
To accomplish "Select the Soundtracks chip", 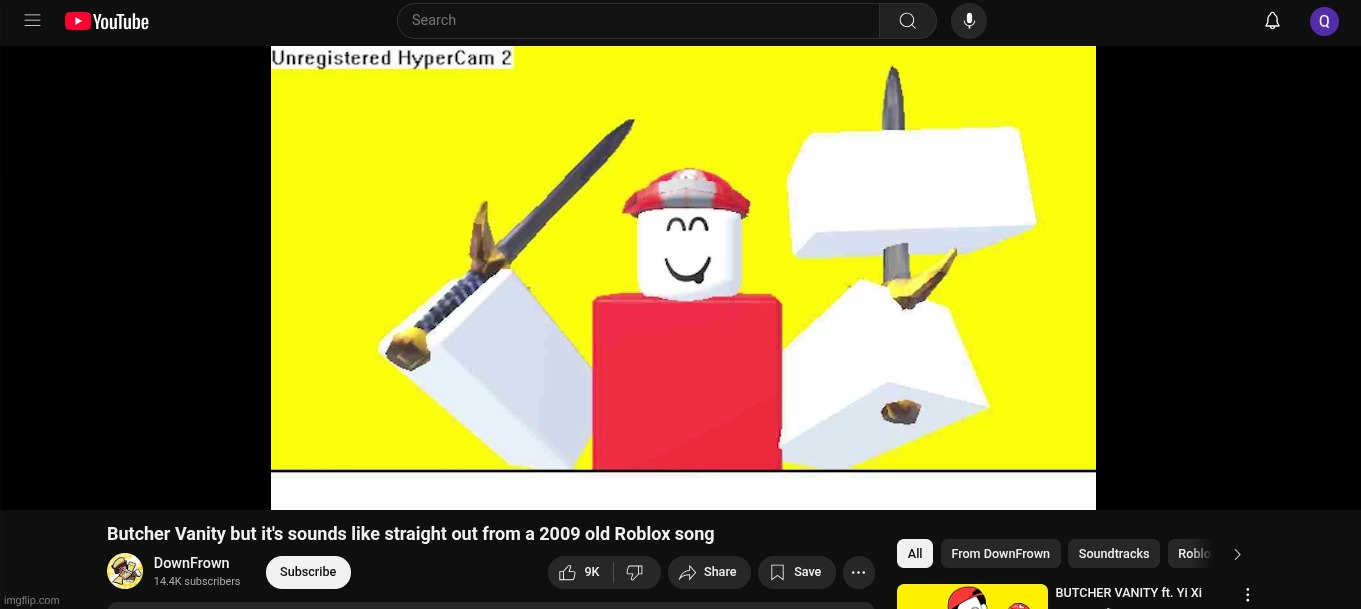I will 1114,554.
